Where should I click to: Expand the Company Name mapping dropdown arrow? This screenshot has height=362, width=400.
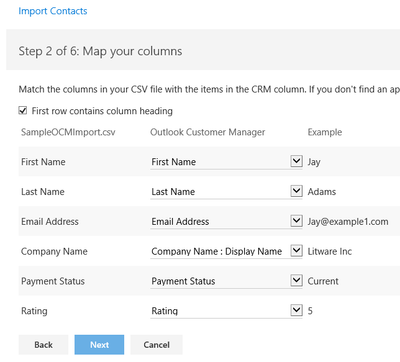pos(296,250)
